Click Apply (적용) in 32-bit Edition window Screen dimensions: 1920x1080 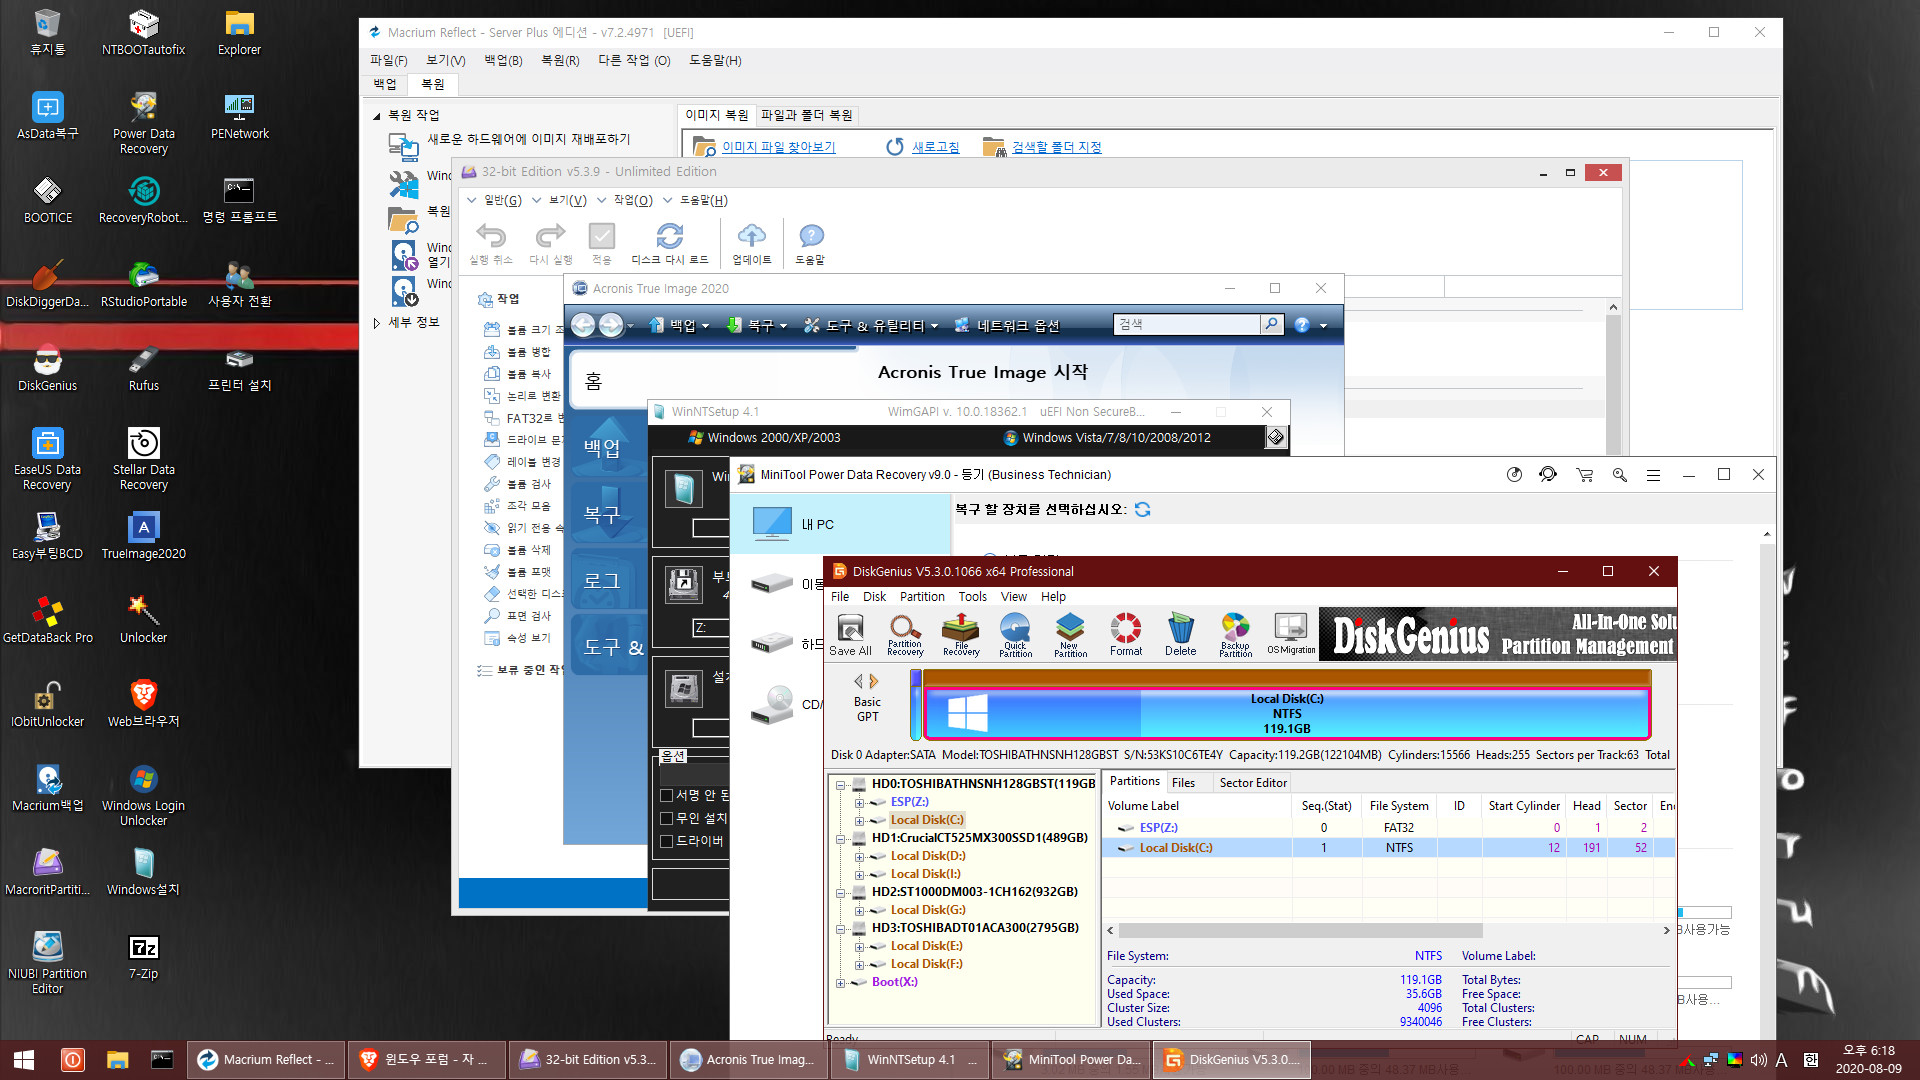coord(602,244)
